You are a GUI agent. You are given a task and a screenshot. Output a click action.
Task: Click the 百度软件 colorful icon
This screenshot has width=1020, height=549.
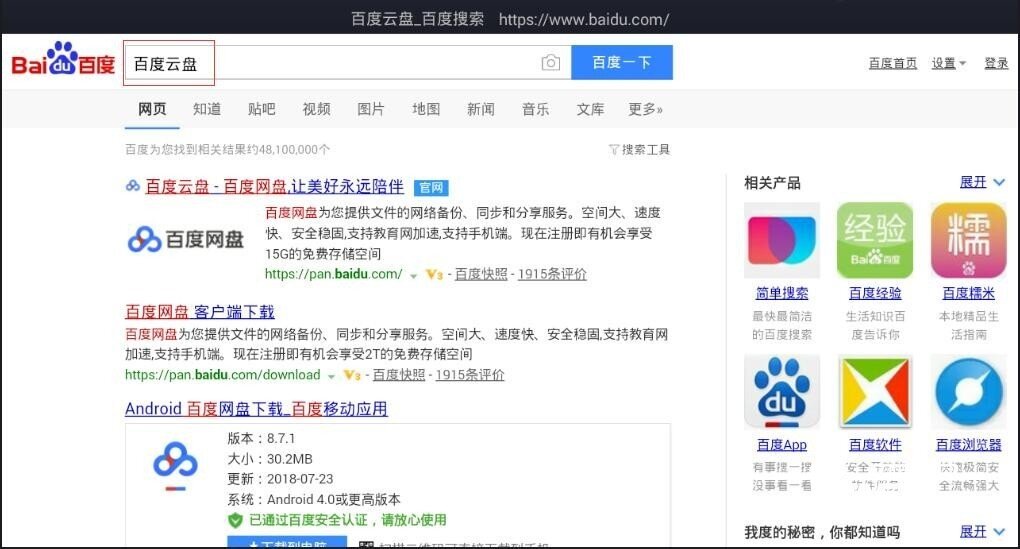pos(875,392)
